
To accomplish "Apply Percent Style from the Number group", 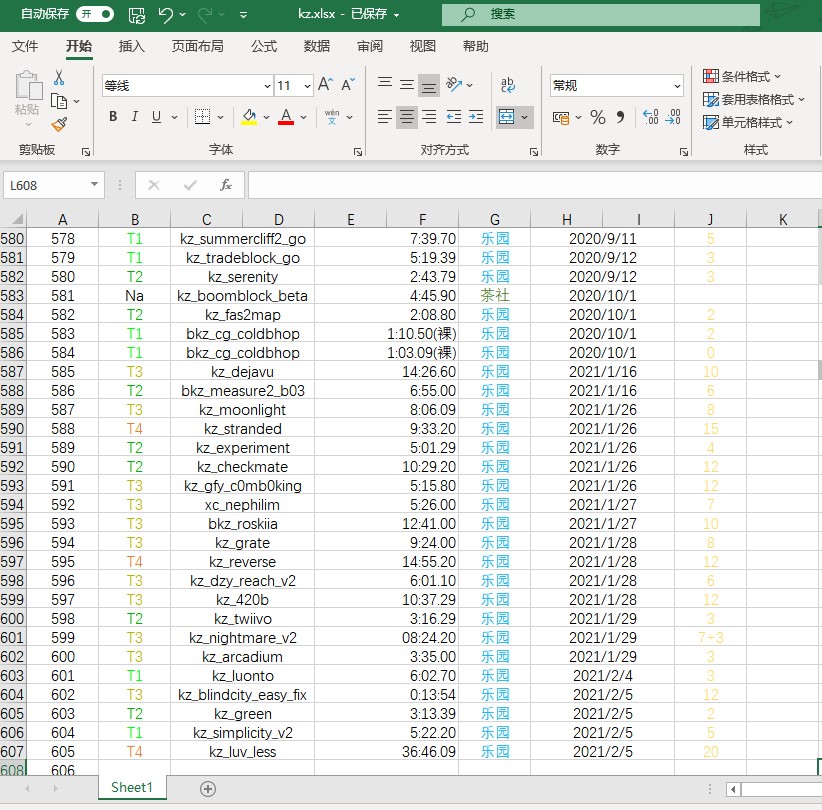I will [597, 118].
